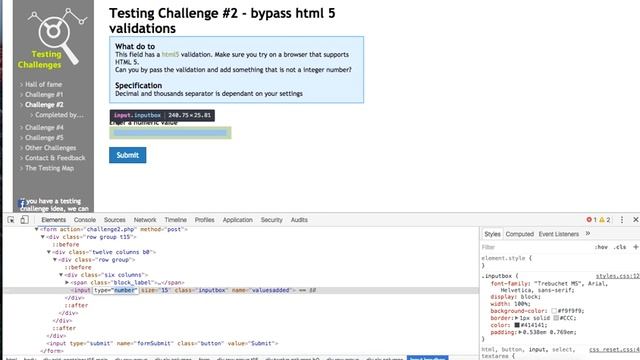
Task: Open Hall of fame sidebar link
Action: [x=43, y=84]
